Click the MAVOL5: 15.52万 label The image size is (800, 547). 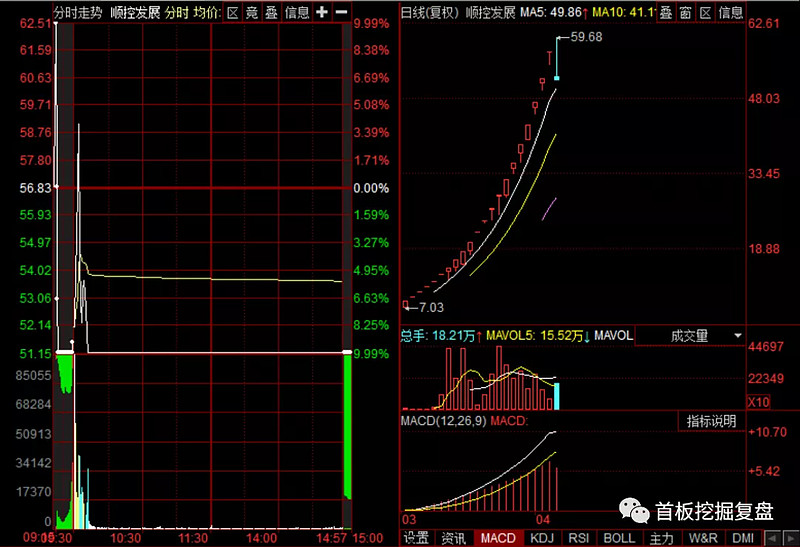click(x=538, y=336)
